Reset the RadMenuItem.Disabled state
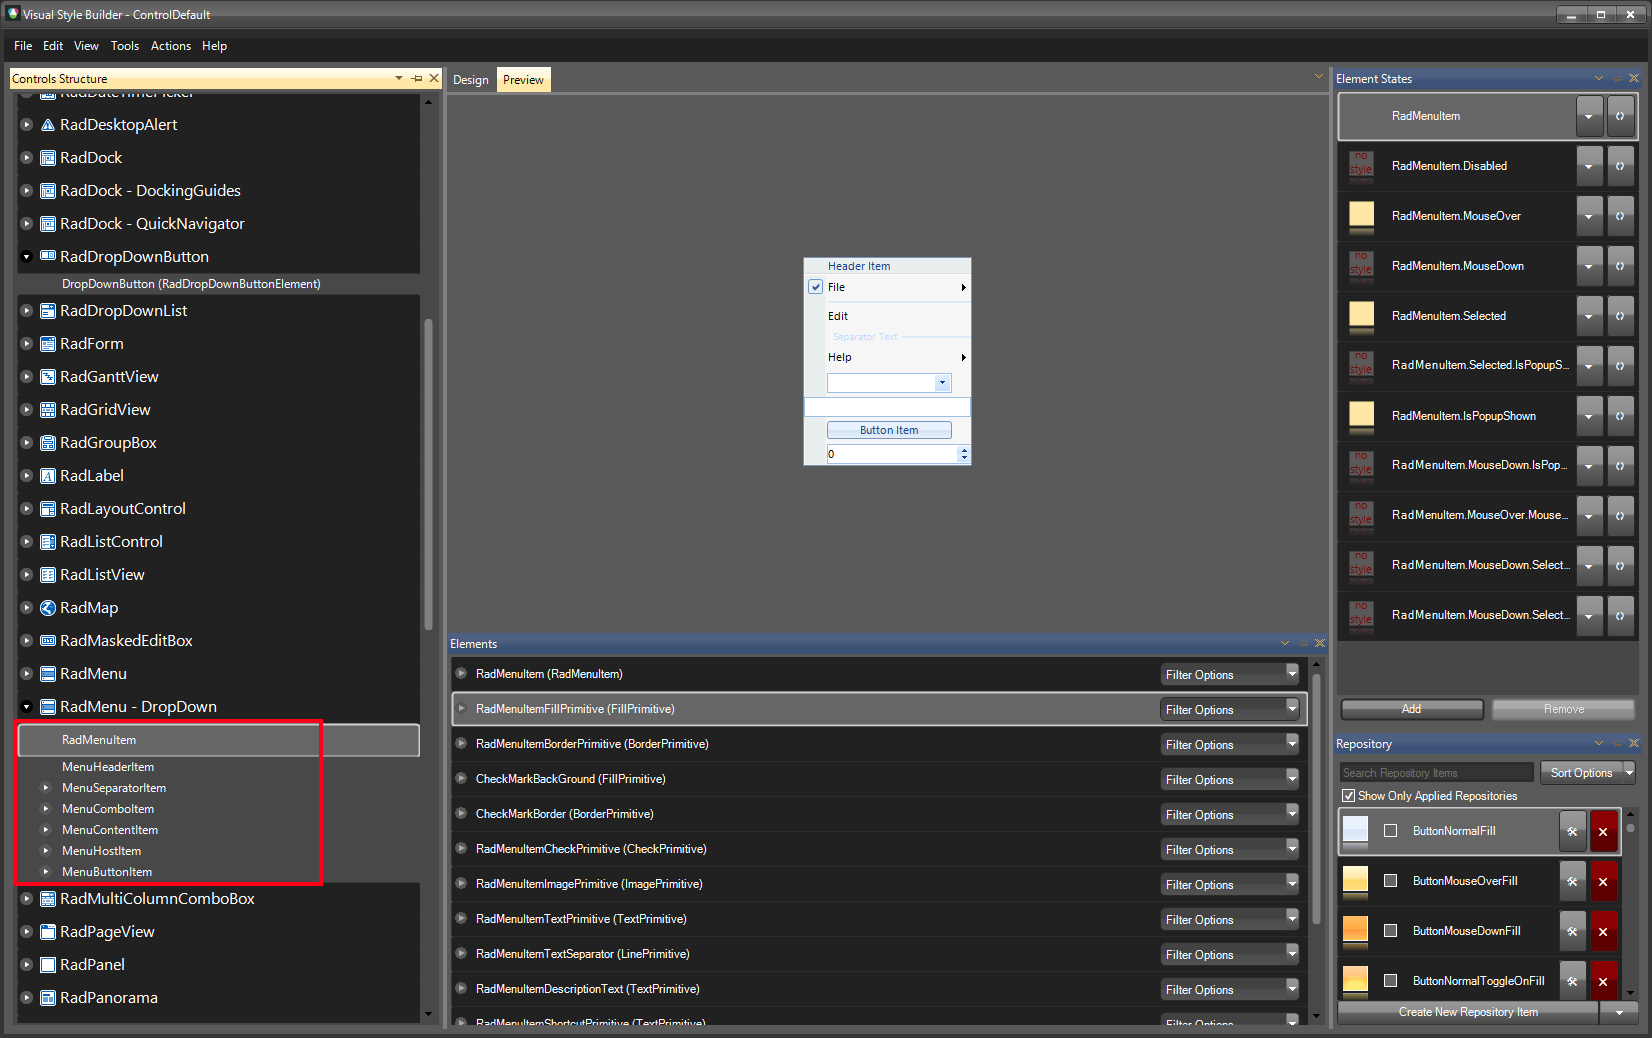Image resolution: width=1652 pixels, height=1038 pixels. pyautogui.click(x=1620, y=166)
